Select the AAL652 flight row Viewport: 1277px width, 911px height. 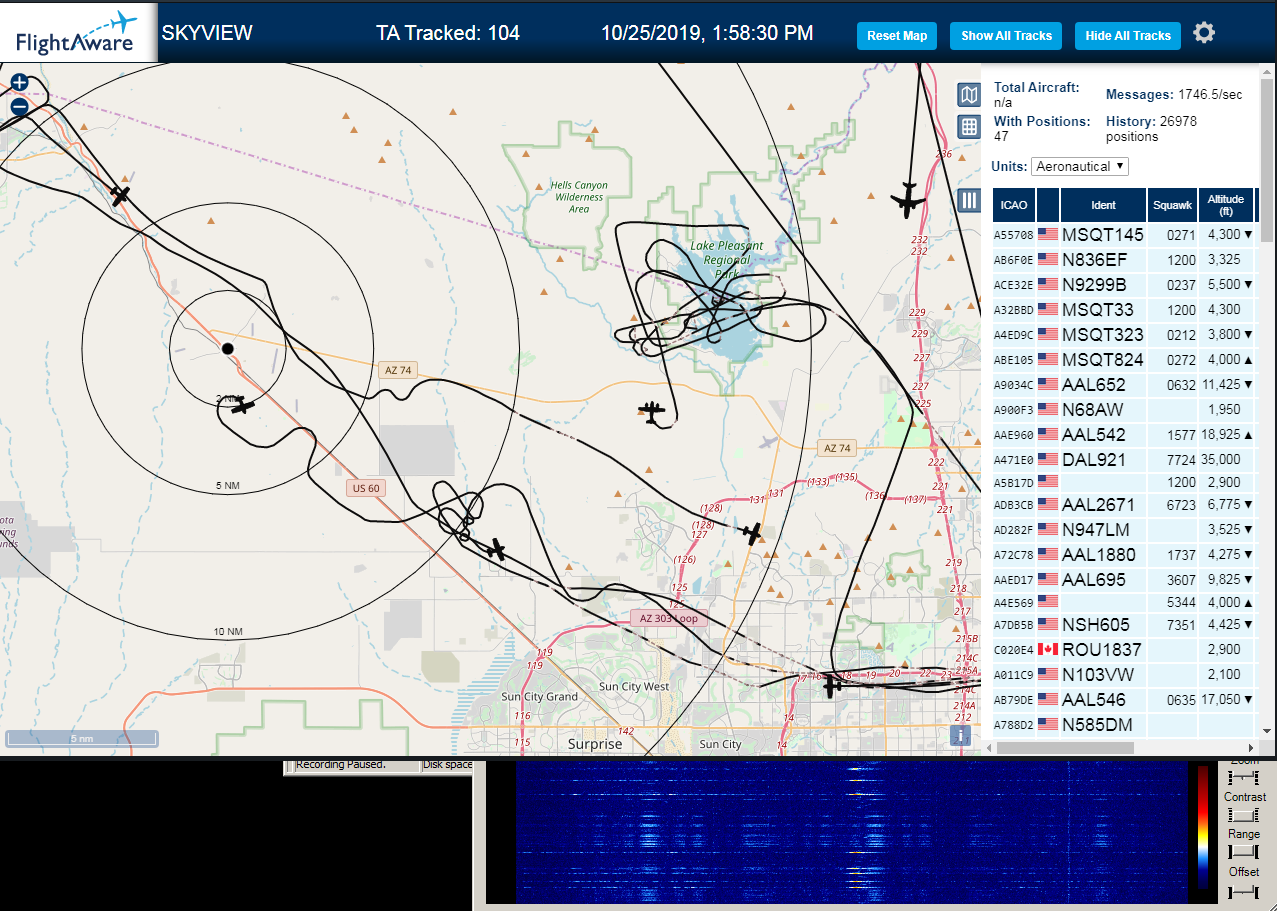[1124, 385]
